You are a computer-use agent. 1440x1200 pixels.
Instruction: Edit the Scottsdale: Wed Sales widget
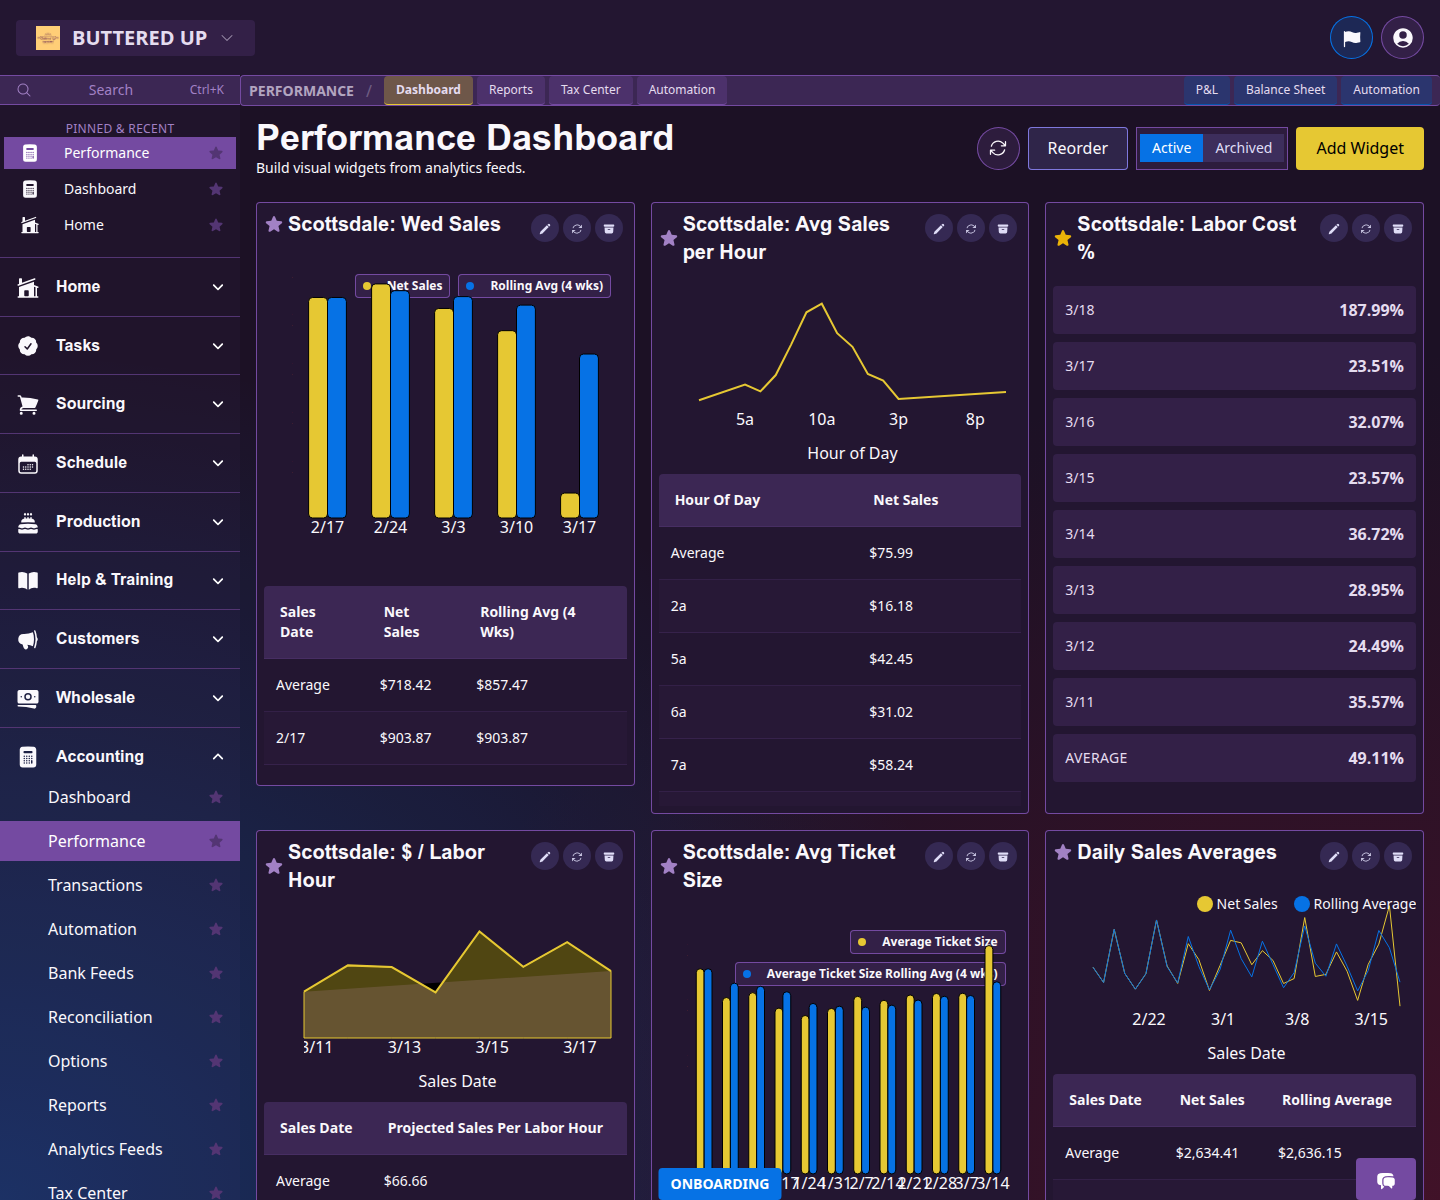point(545,228)
